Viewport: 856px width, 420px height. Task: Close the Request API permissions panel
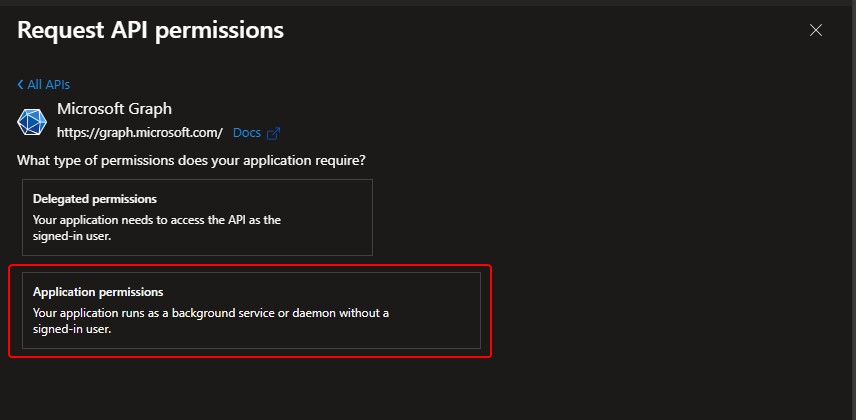tap(816, 30)
